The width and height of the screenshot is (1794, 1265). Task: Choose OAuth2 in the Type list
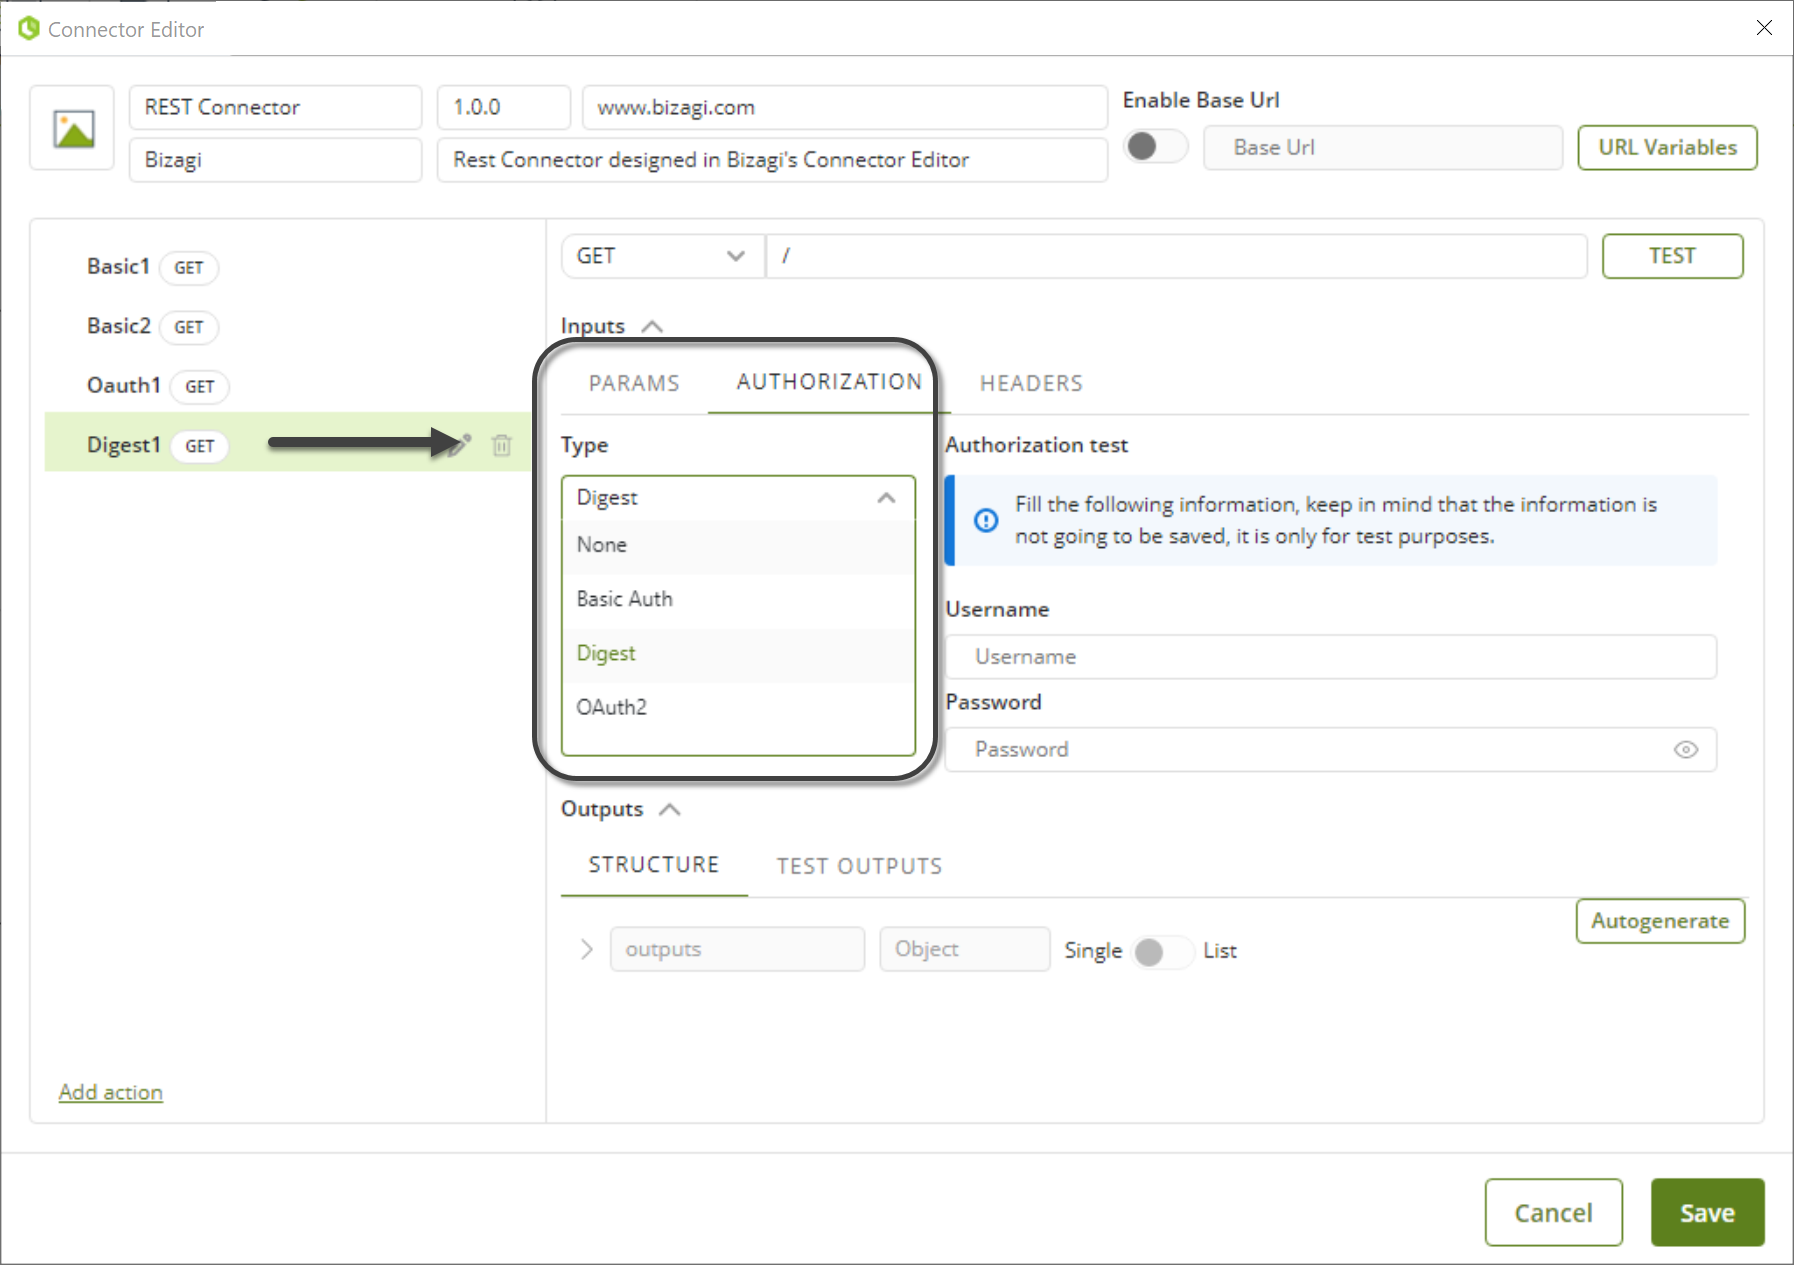738,707
